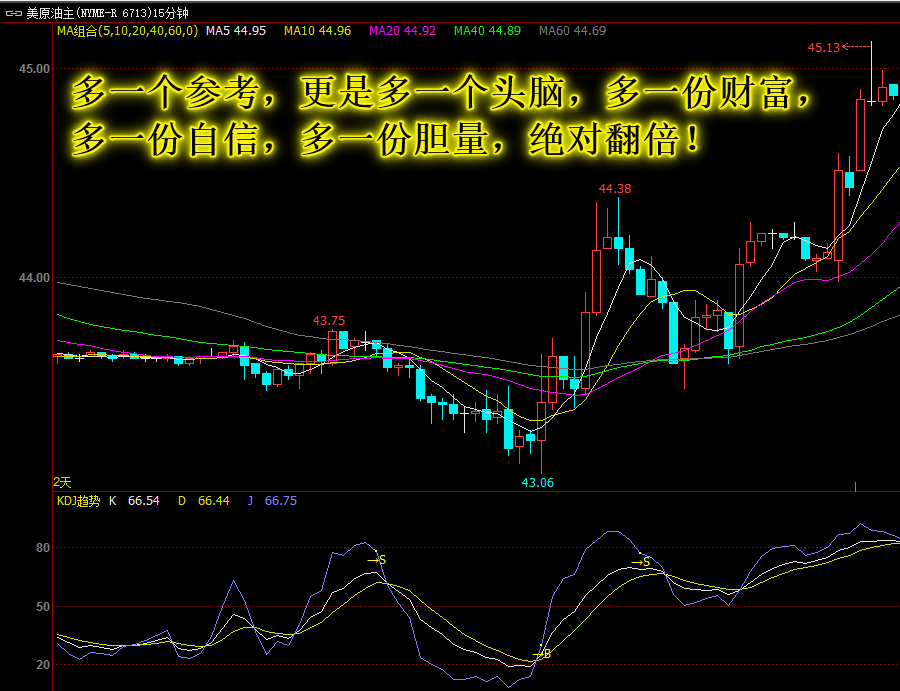The height and width of the screenshot is (691, 900).
Task: Click the MA5 44.95 value label
Action: (x=236, y=31)
